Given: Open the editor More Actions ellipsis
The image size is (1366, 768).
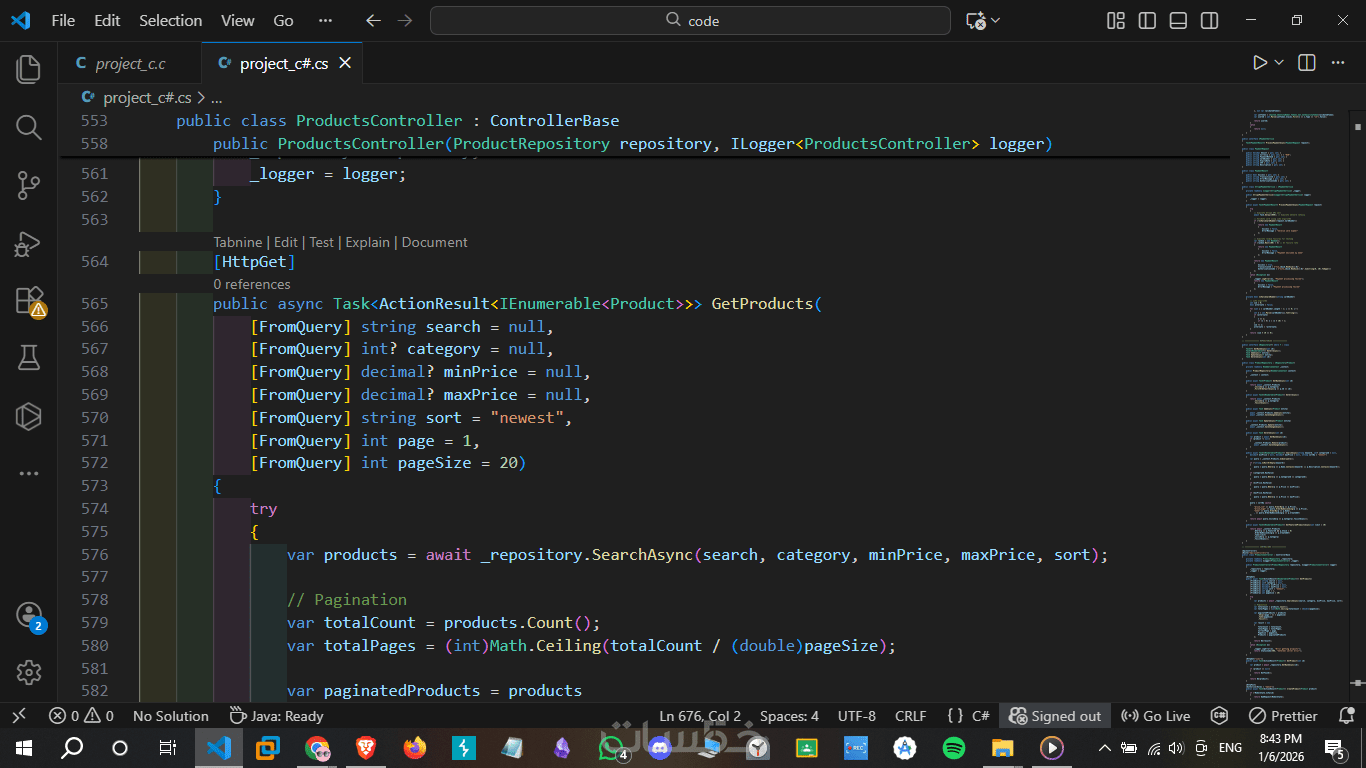Looking at the screenshot, I should (1337, 63).
